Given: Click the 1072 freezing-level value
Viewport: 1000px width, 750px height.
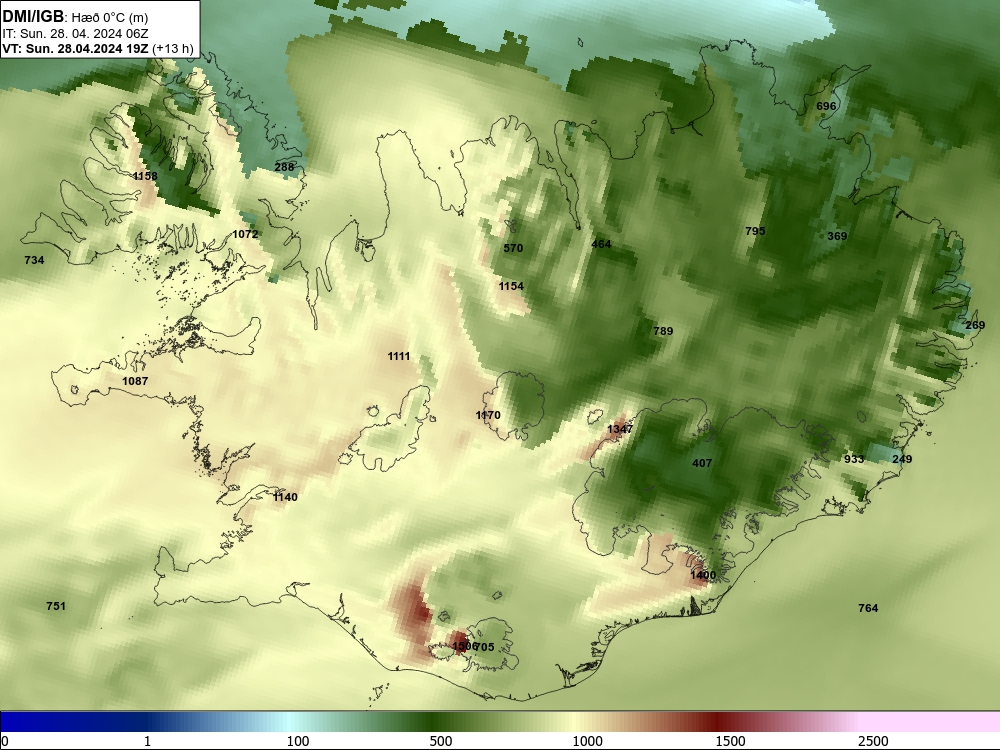Looking at the screenshot, I should tap(245, 234).
